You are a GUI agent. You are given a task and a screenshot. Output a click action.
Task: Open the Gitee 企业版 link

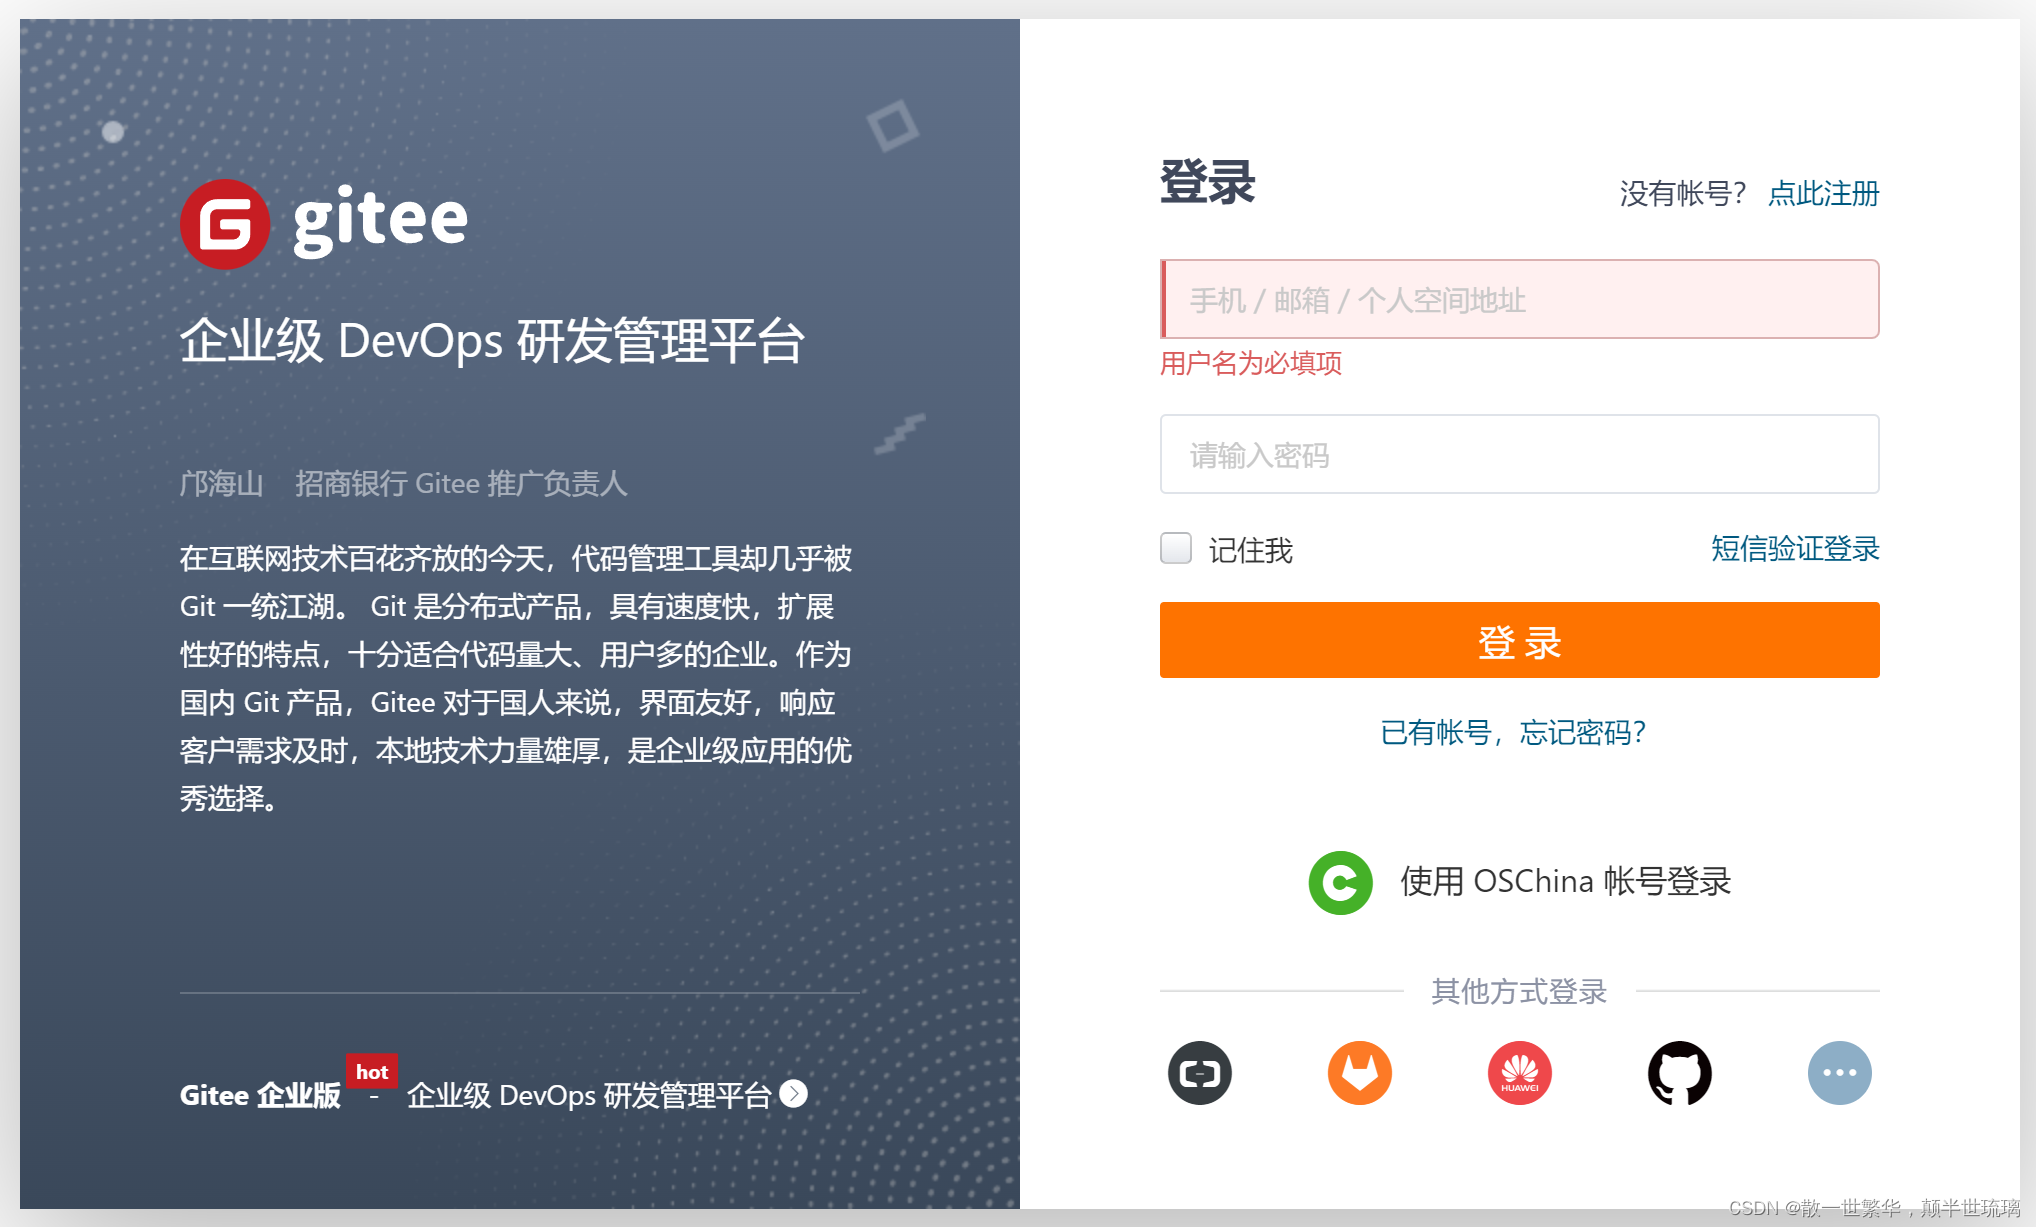(x=260, y=1095)
